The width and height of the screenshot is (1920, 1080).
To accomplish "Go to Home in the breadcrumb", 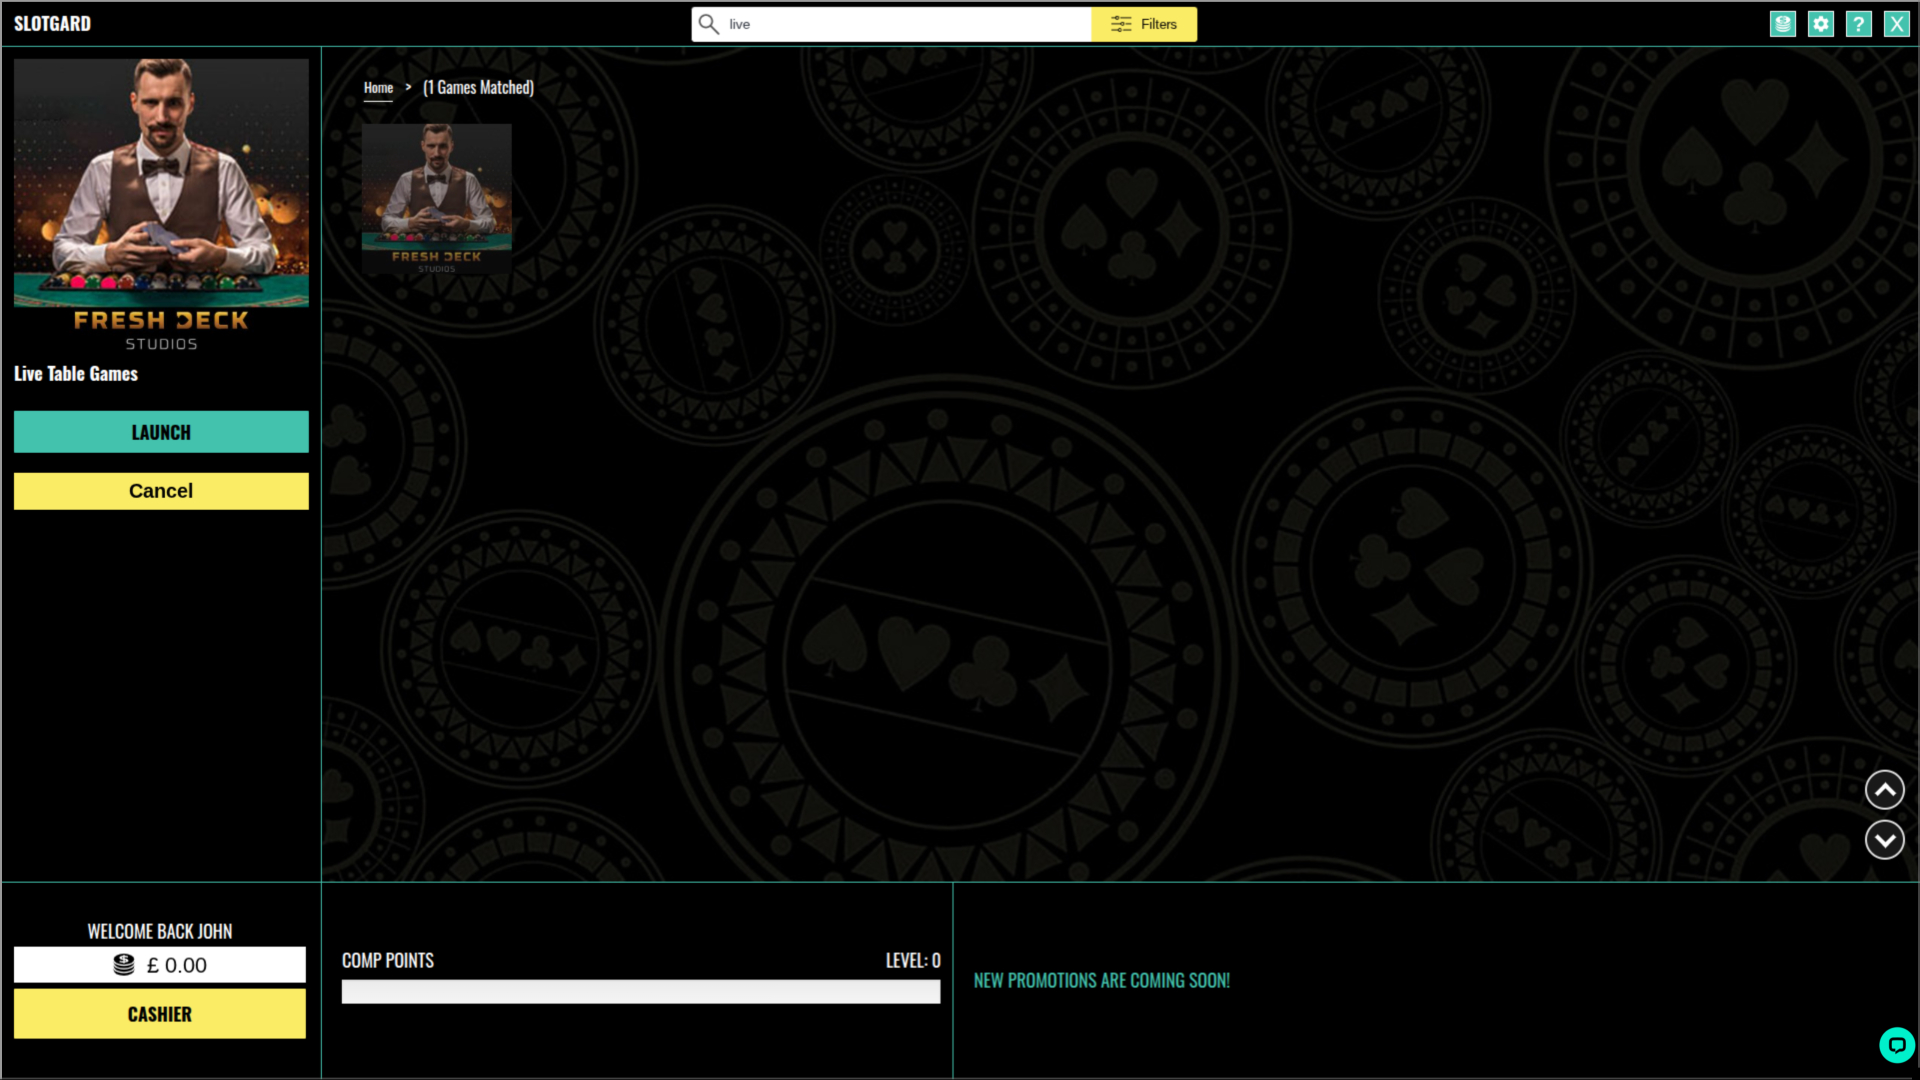I will pos(378,88).
